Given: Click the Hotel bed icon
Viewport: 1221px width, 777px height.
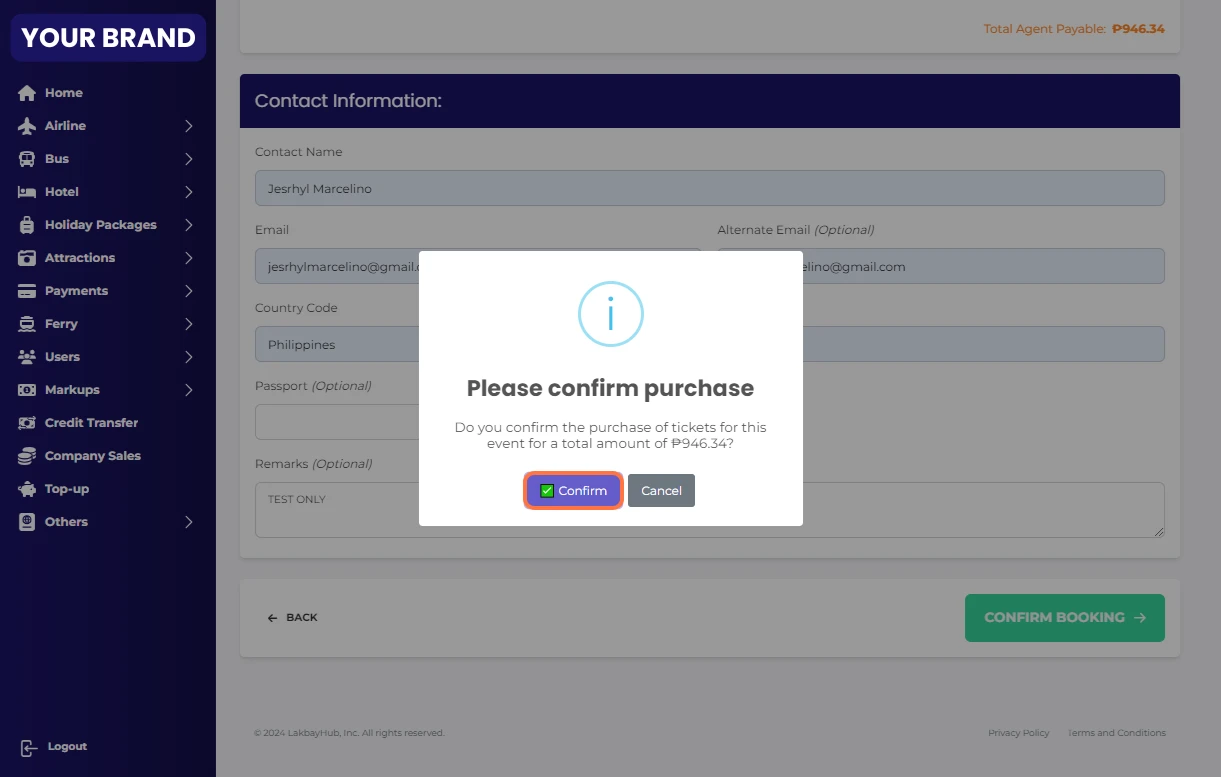Looking at the screenshot, I should pos(27,192).
